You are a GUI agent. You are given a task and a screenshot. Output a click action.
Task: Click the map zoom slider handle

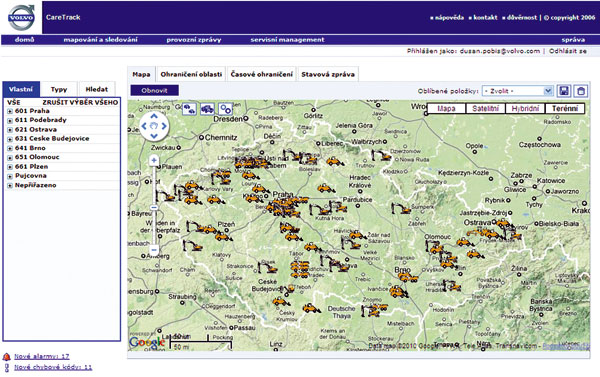[154, 208]
